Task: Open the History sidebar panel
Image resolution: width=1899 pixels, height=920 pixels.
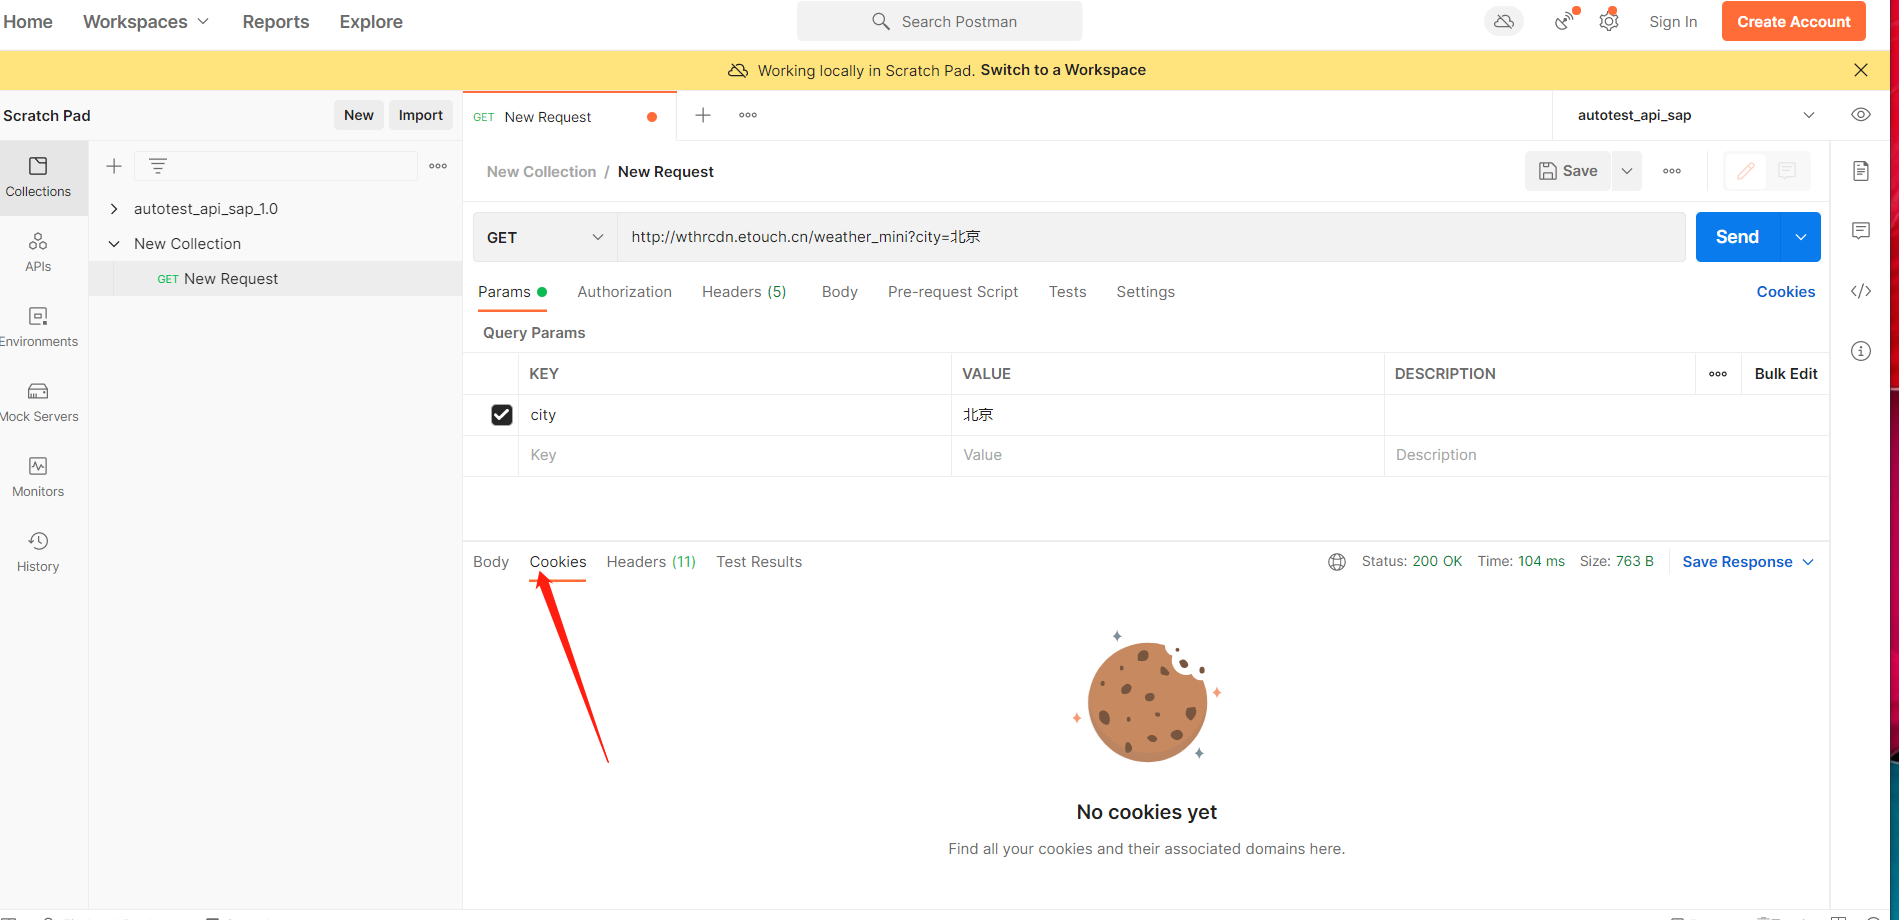Action: click(x=38, y=552)
